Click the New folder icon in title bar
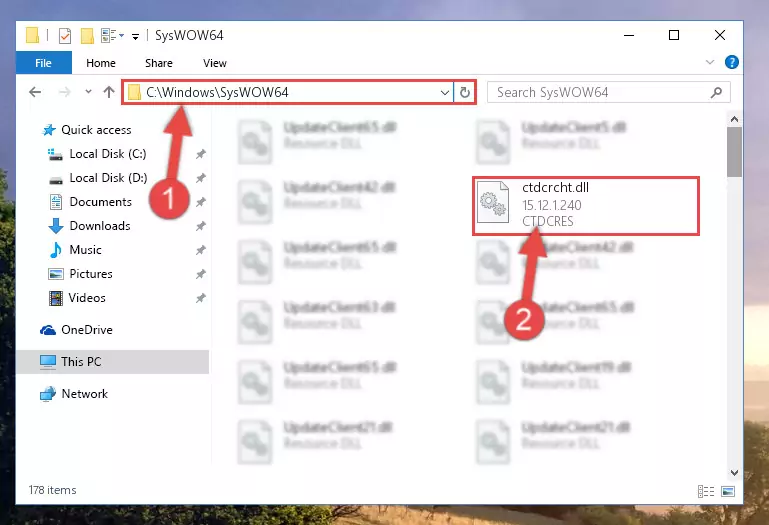Screen dimensions: 769x525 (x=87, y=36)
